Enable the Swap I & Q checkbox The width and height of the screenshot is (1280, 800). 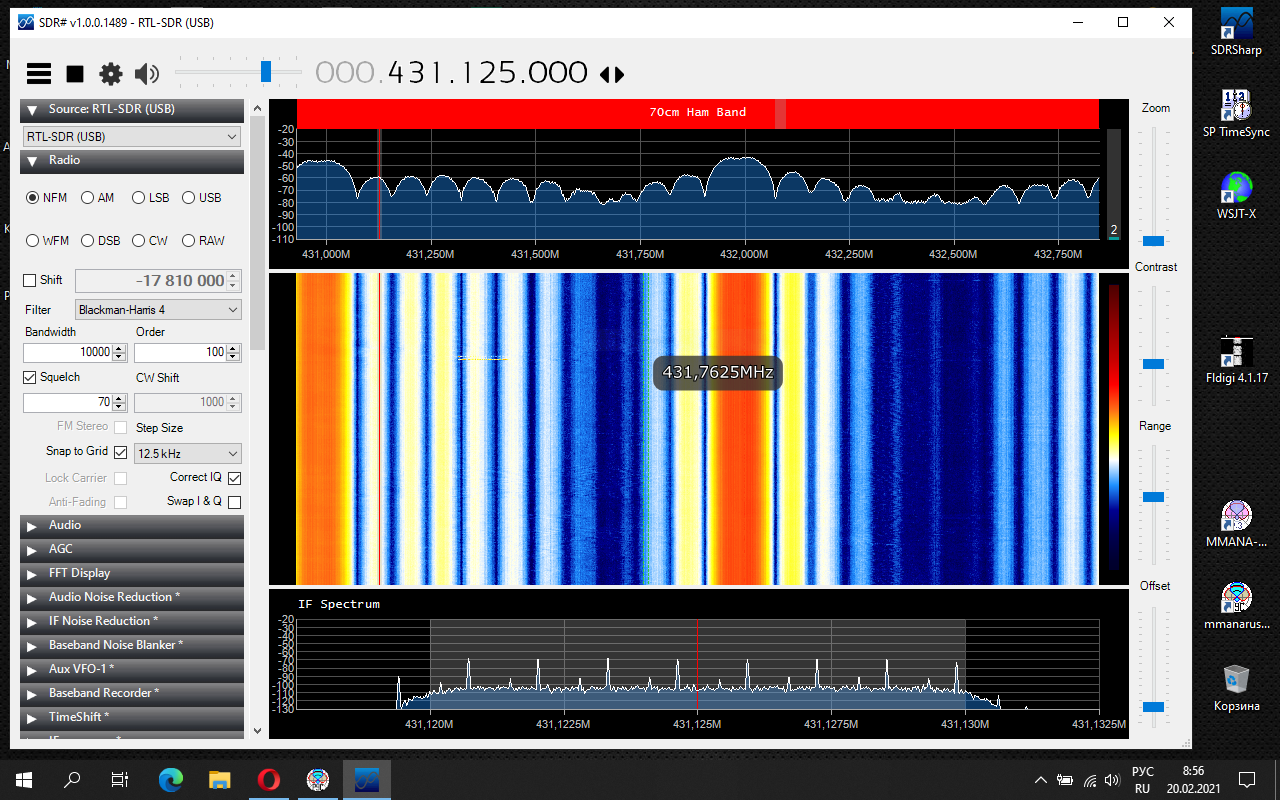tap(235, 502)
